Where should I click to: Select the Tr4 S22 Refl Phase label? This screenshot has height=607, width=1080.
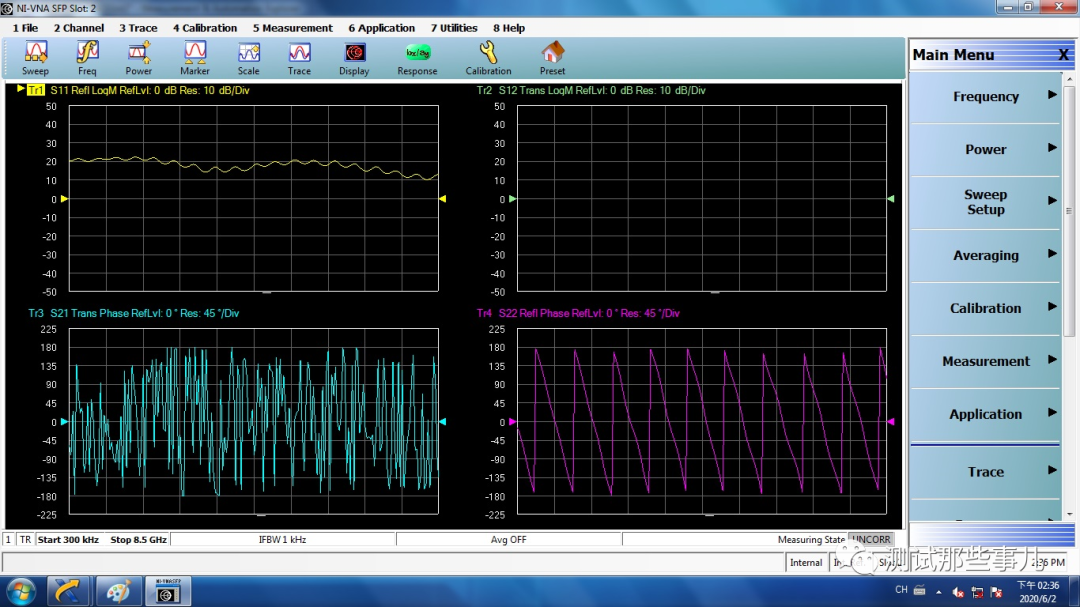pyautogui.click(x=578, y=313)
